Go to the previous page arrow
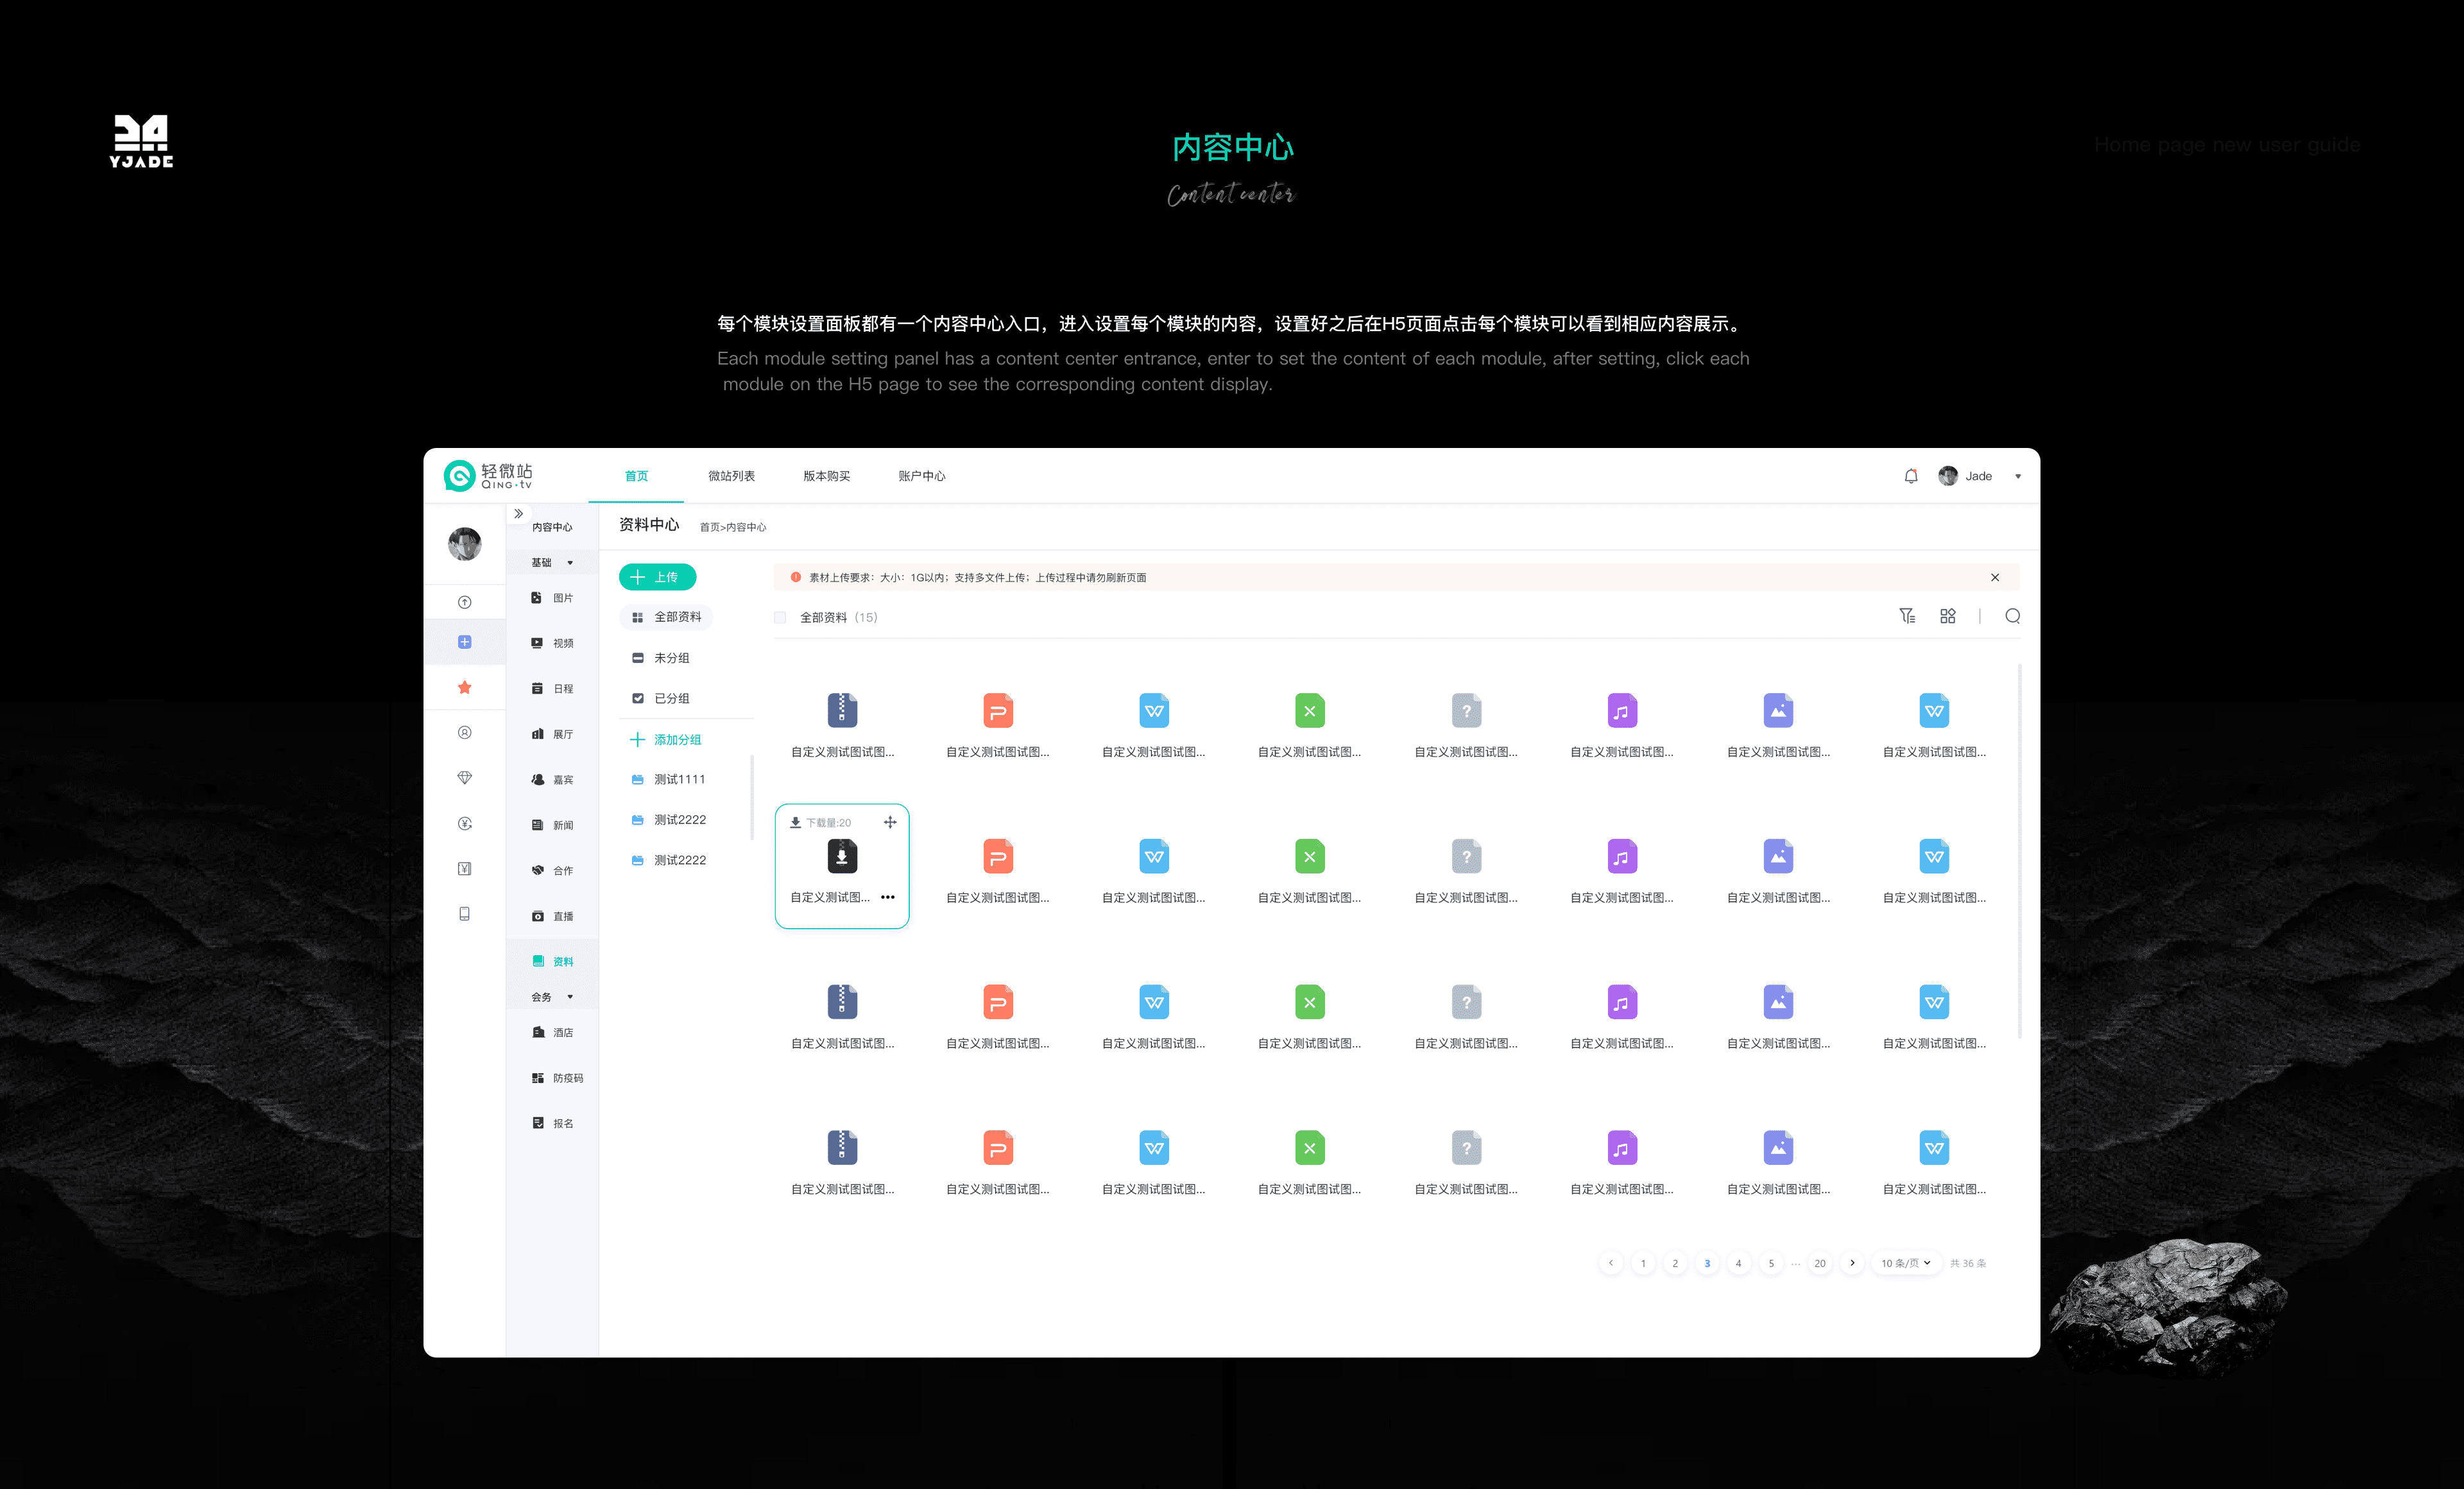Screen dimensions: 2464x1489 (1610, 1263)
